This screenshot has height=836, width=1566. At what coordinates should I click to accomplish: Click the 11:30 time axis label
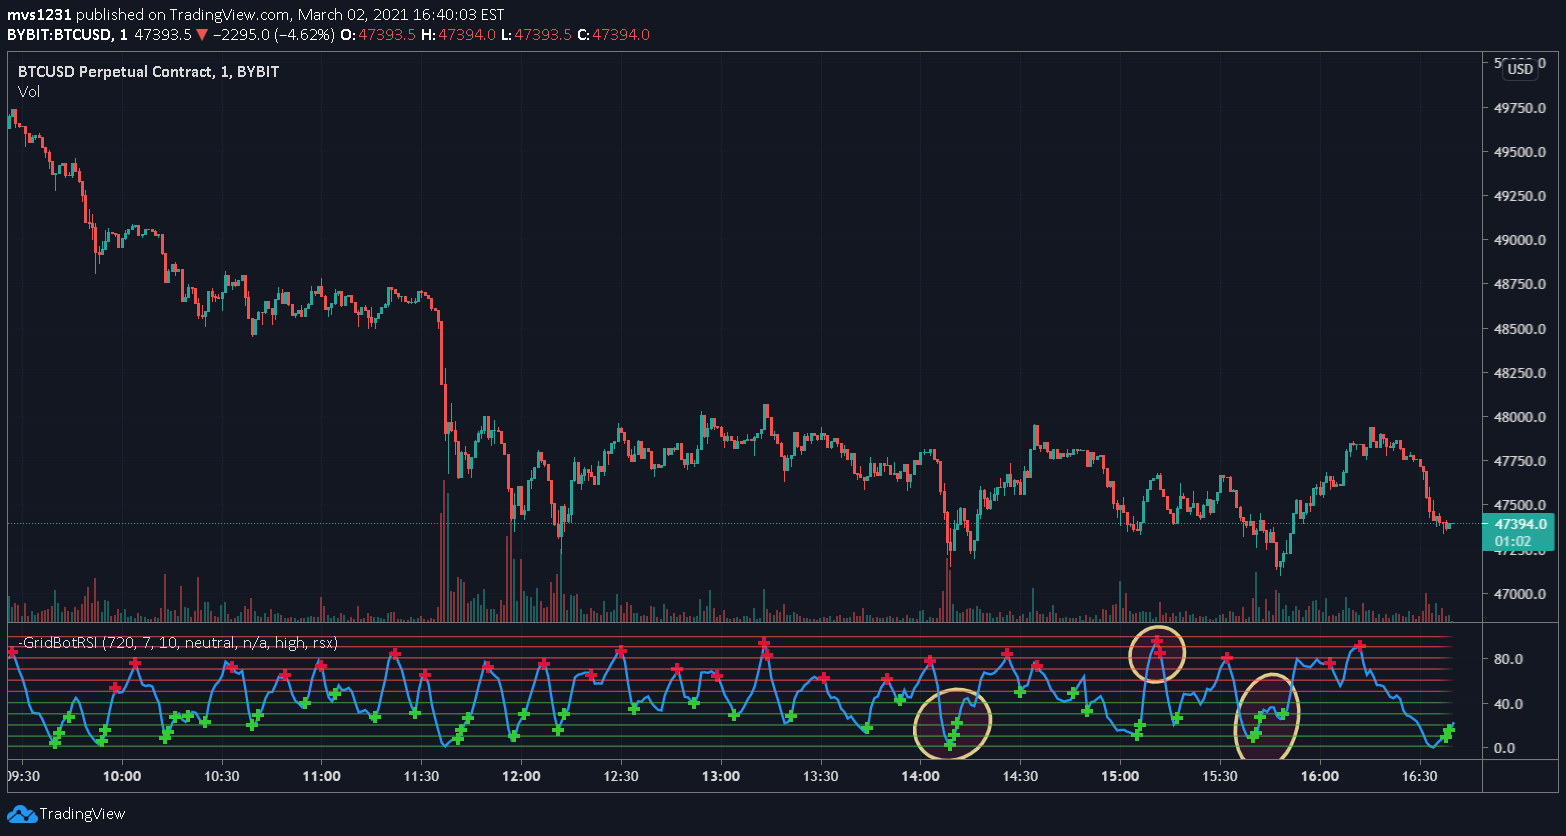tap(421, 775)
